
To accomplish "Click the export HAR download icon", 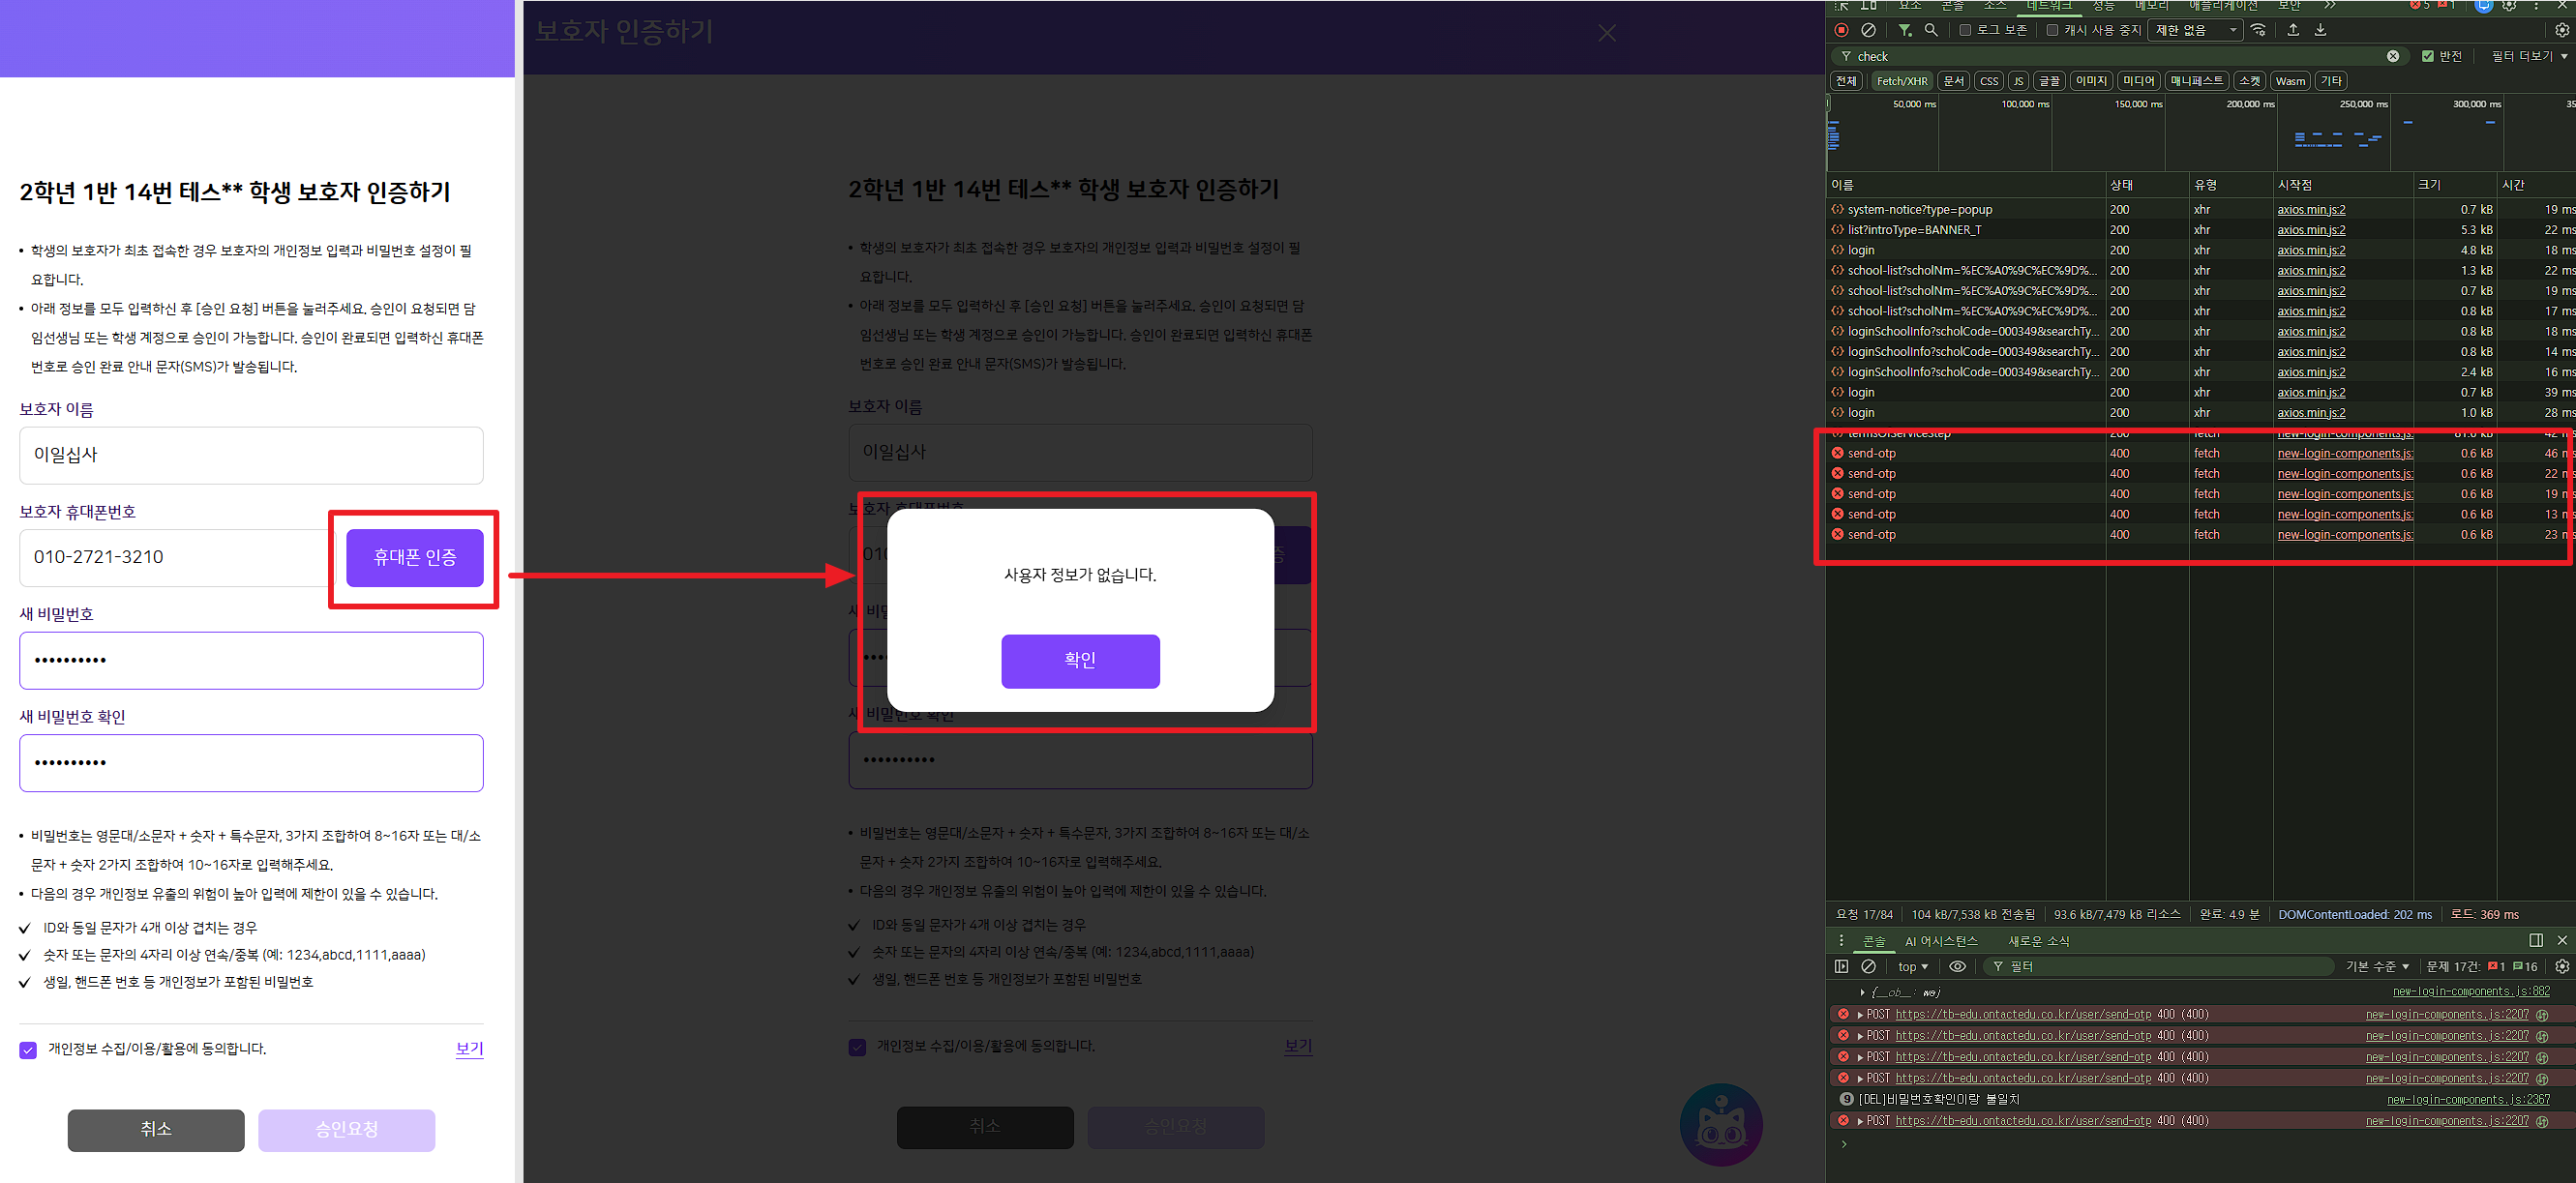I will coord(2320,30).
